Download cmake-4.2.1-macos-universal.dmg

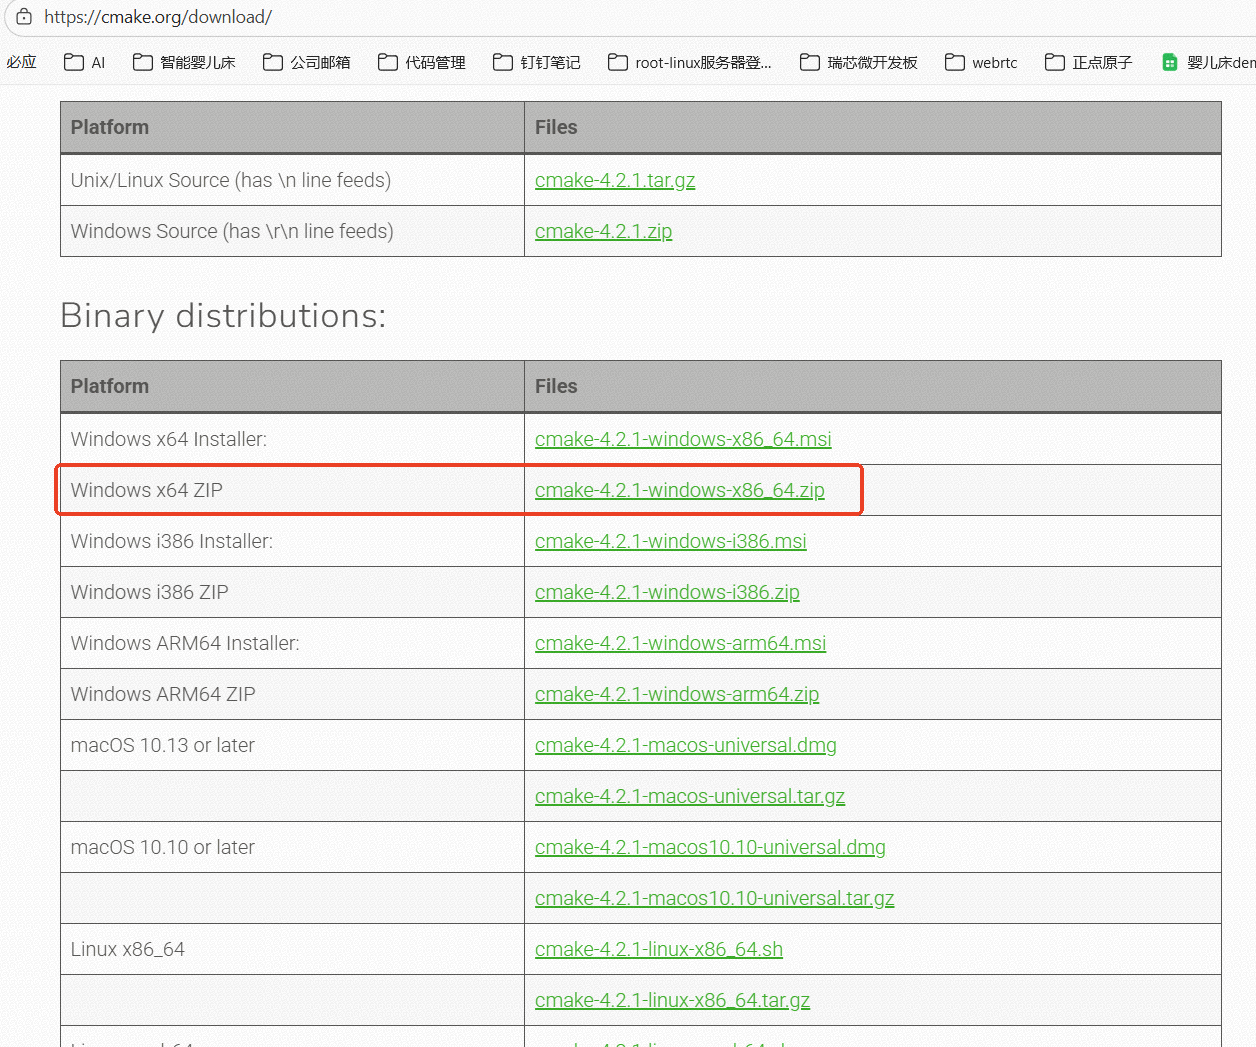[686, 745]
